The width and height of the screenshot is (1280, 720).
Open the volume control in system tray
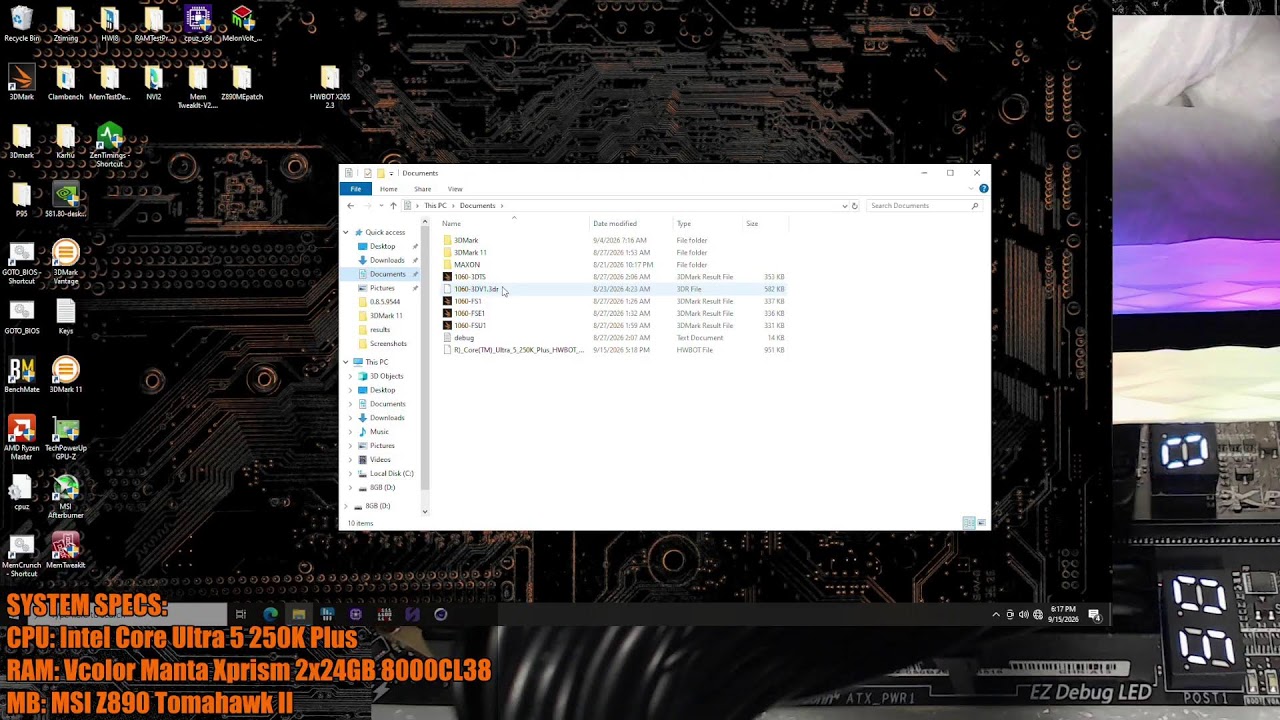(x=1023, y=614)
